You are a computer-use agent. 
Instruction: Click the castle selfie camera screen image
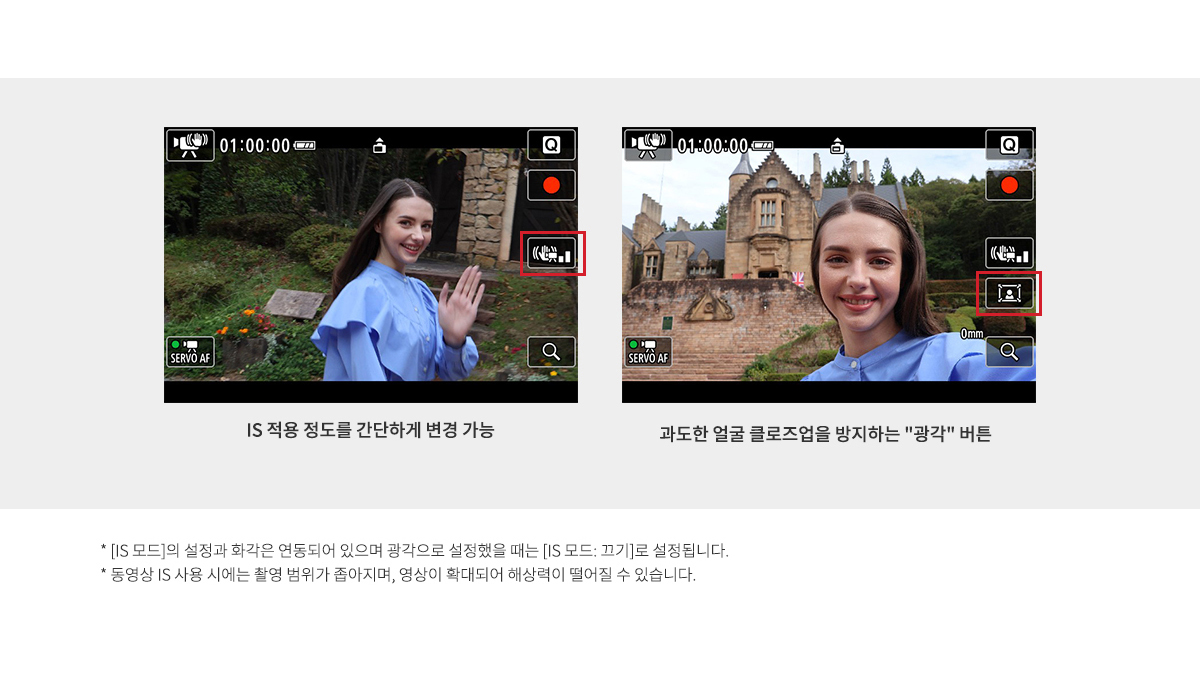pyautogui.click(x=829, y=265)
